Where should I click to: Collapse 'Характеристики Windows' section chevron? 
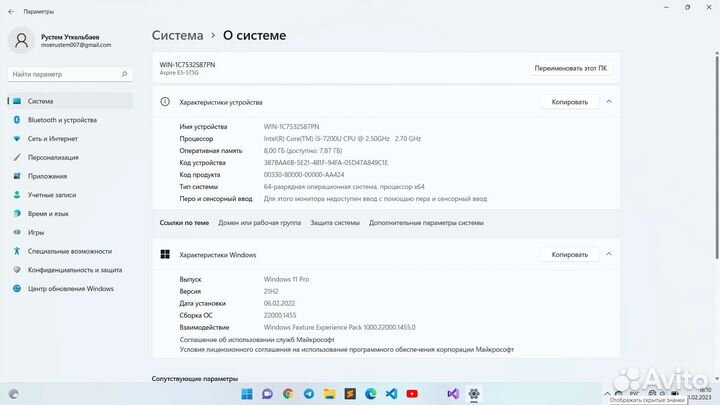pos(609,254)
